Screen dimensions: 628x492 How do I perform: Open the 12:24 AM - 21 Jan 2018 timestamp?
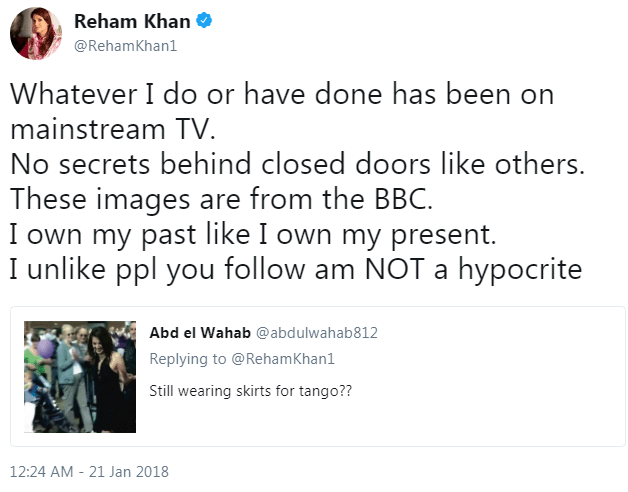pyautogui.click(x=89, y=472)
